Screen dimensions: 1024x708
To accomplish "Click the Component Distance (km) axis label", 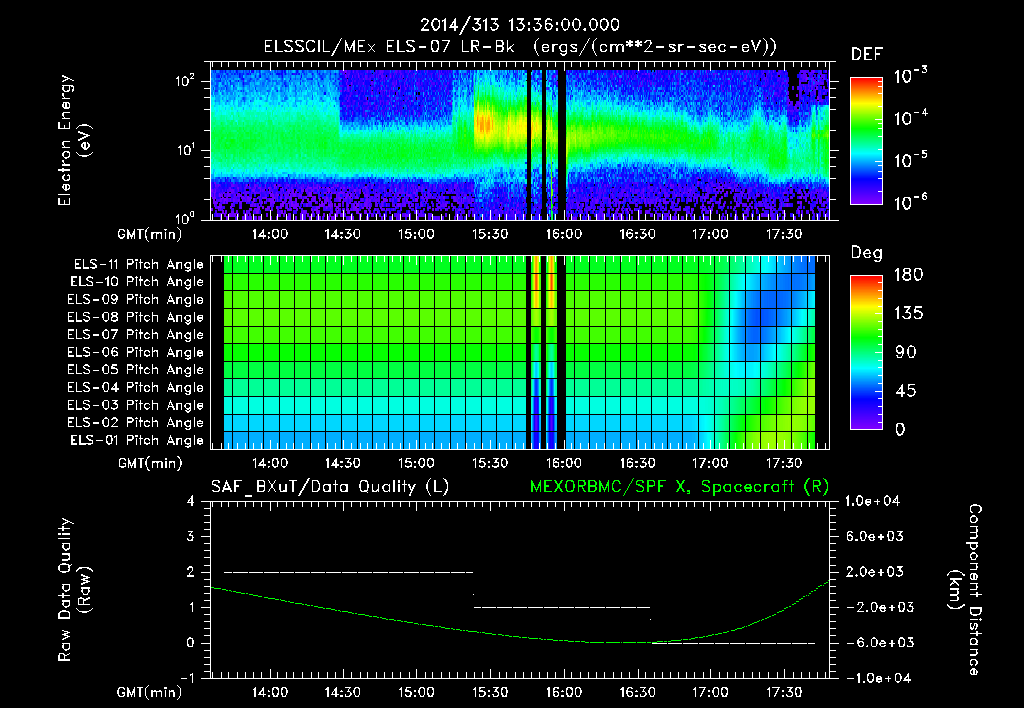I will [x=965, y=590].
